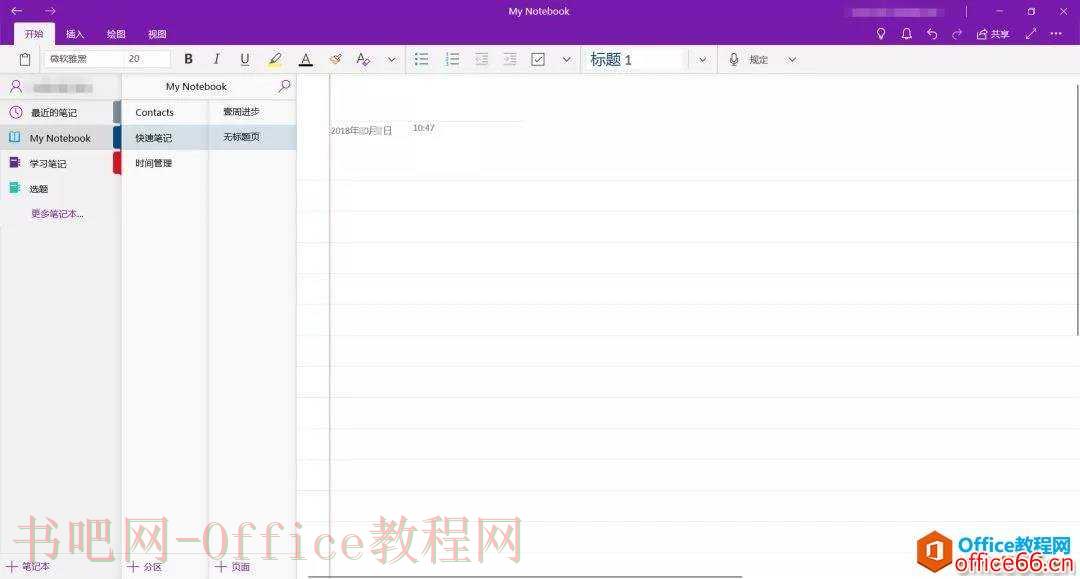
Task: Click the back navigation arrow
Action: [17, 11]
